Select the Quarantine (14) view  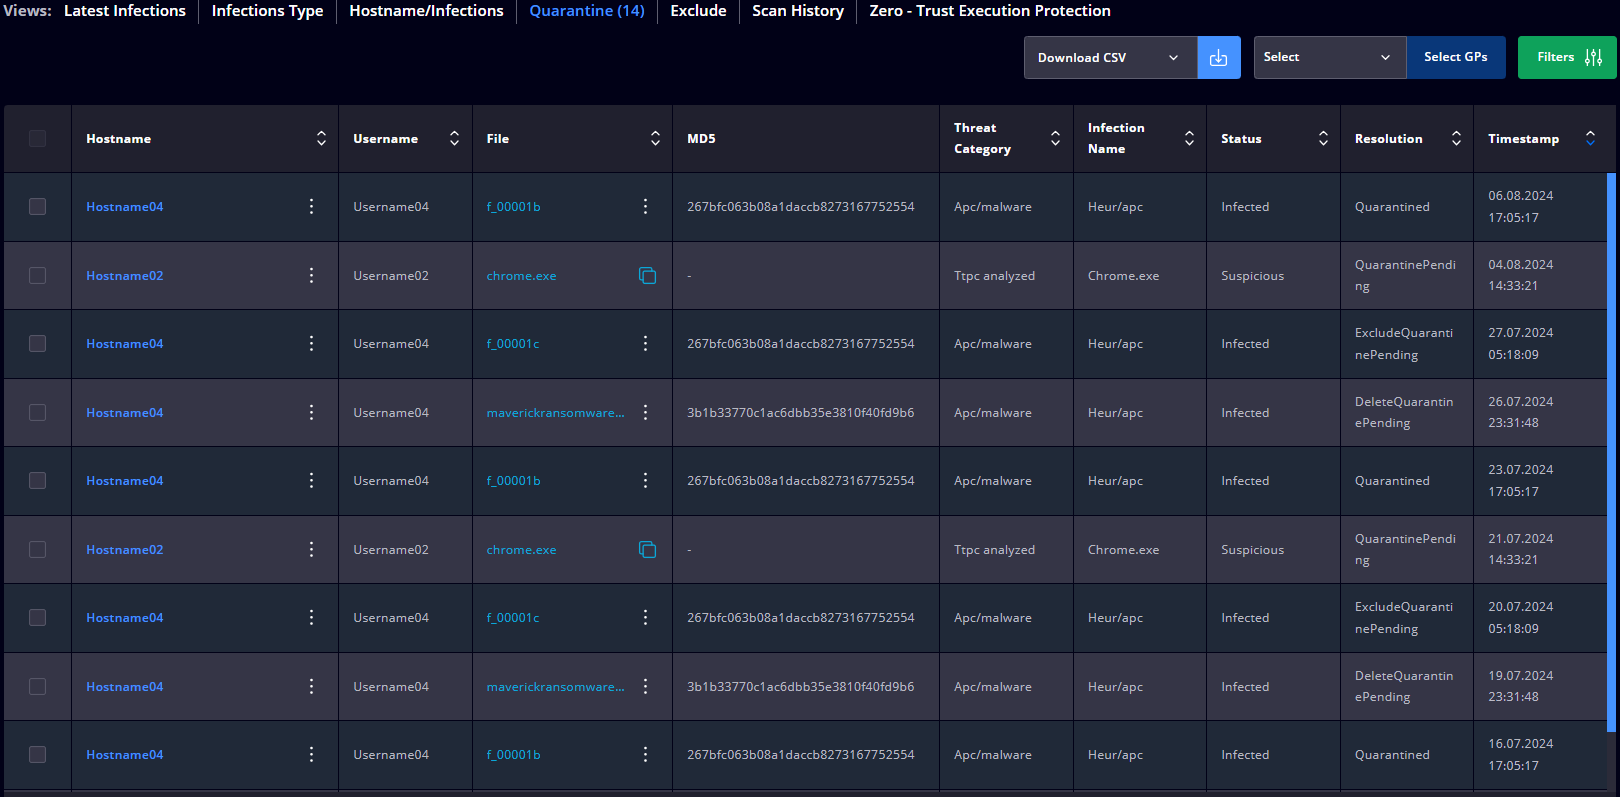tap(587, 11)
